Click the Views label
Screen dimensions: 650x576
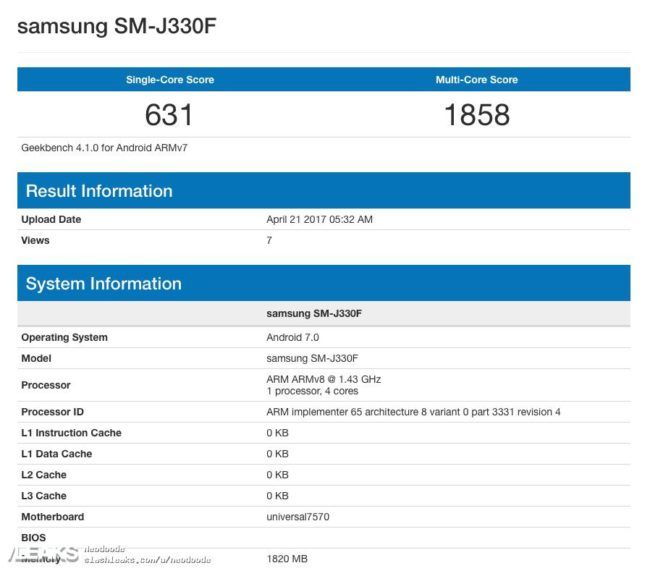35,241
